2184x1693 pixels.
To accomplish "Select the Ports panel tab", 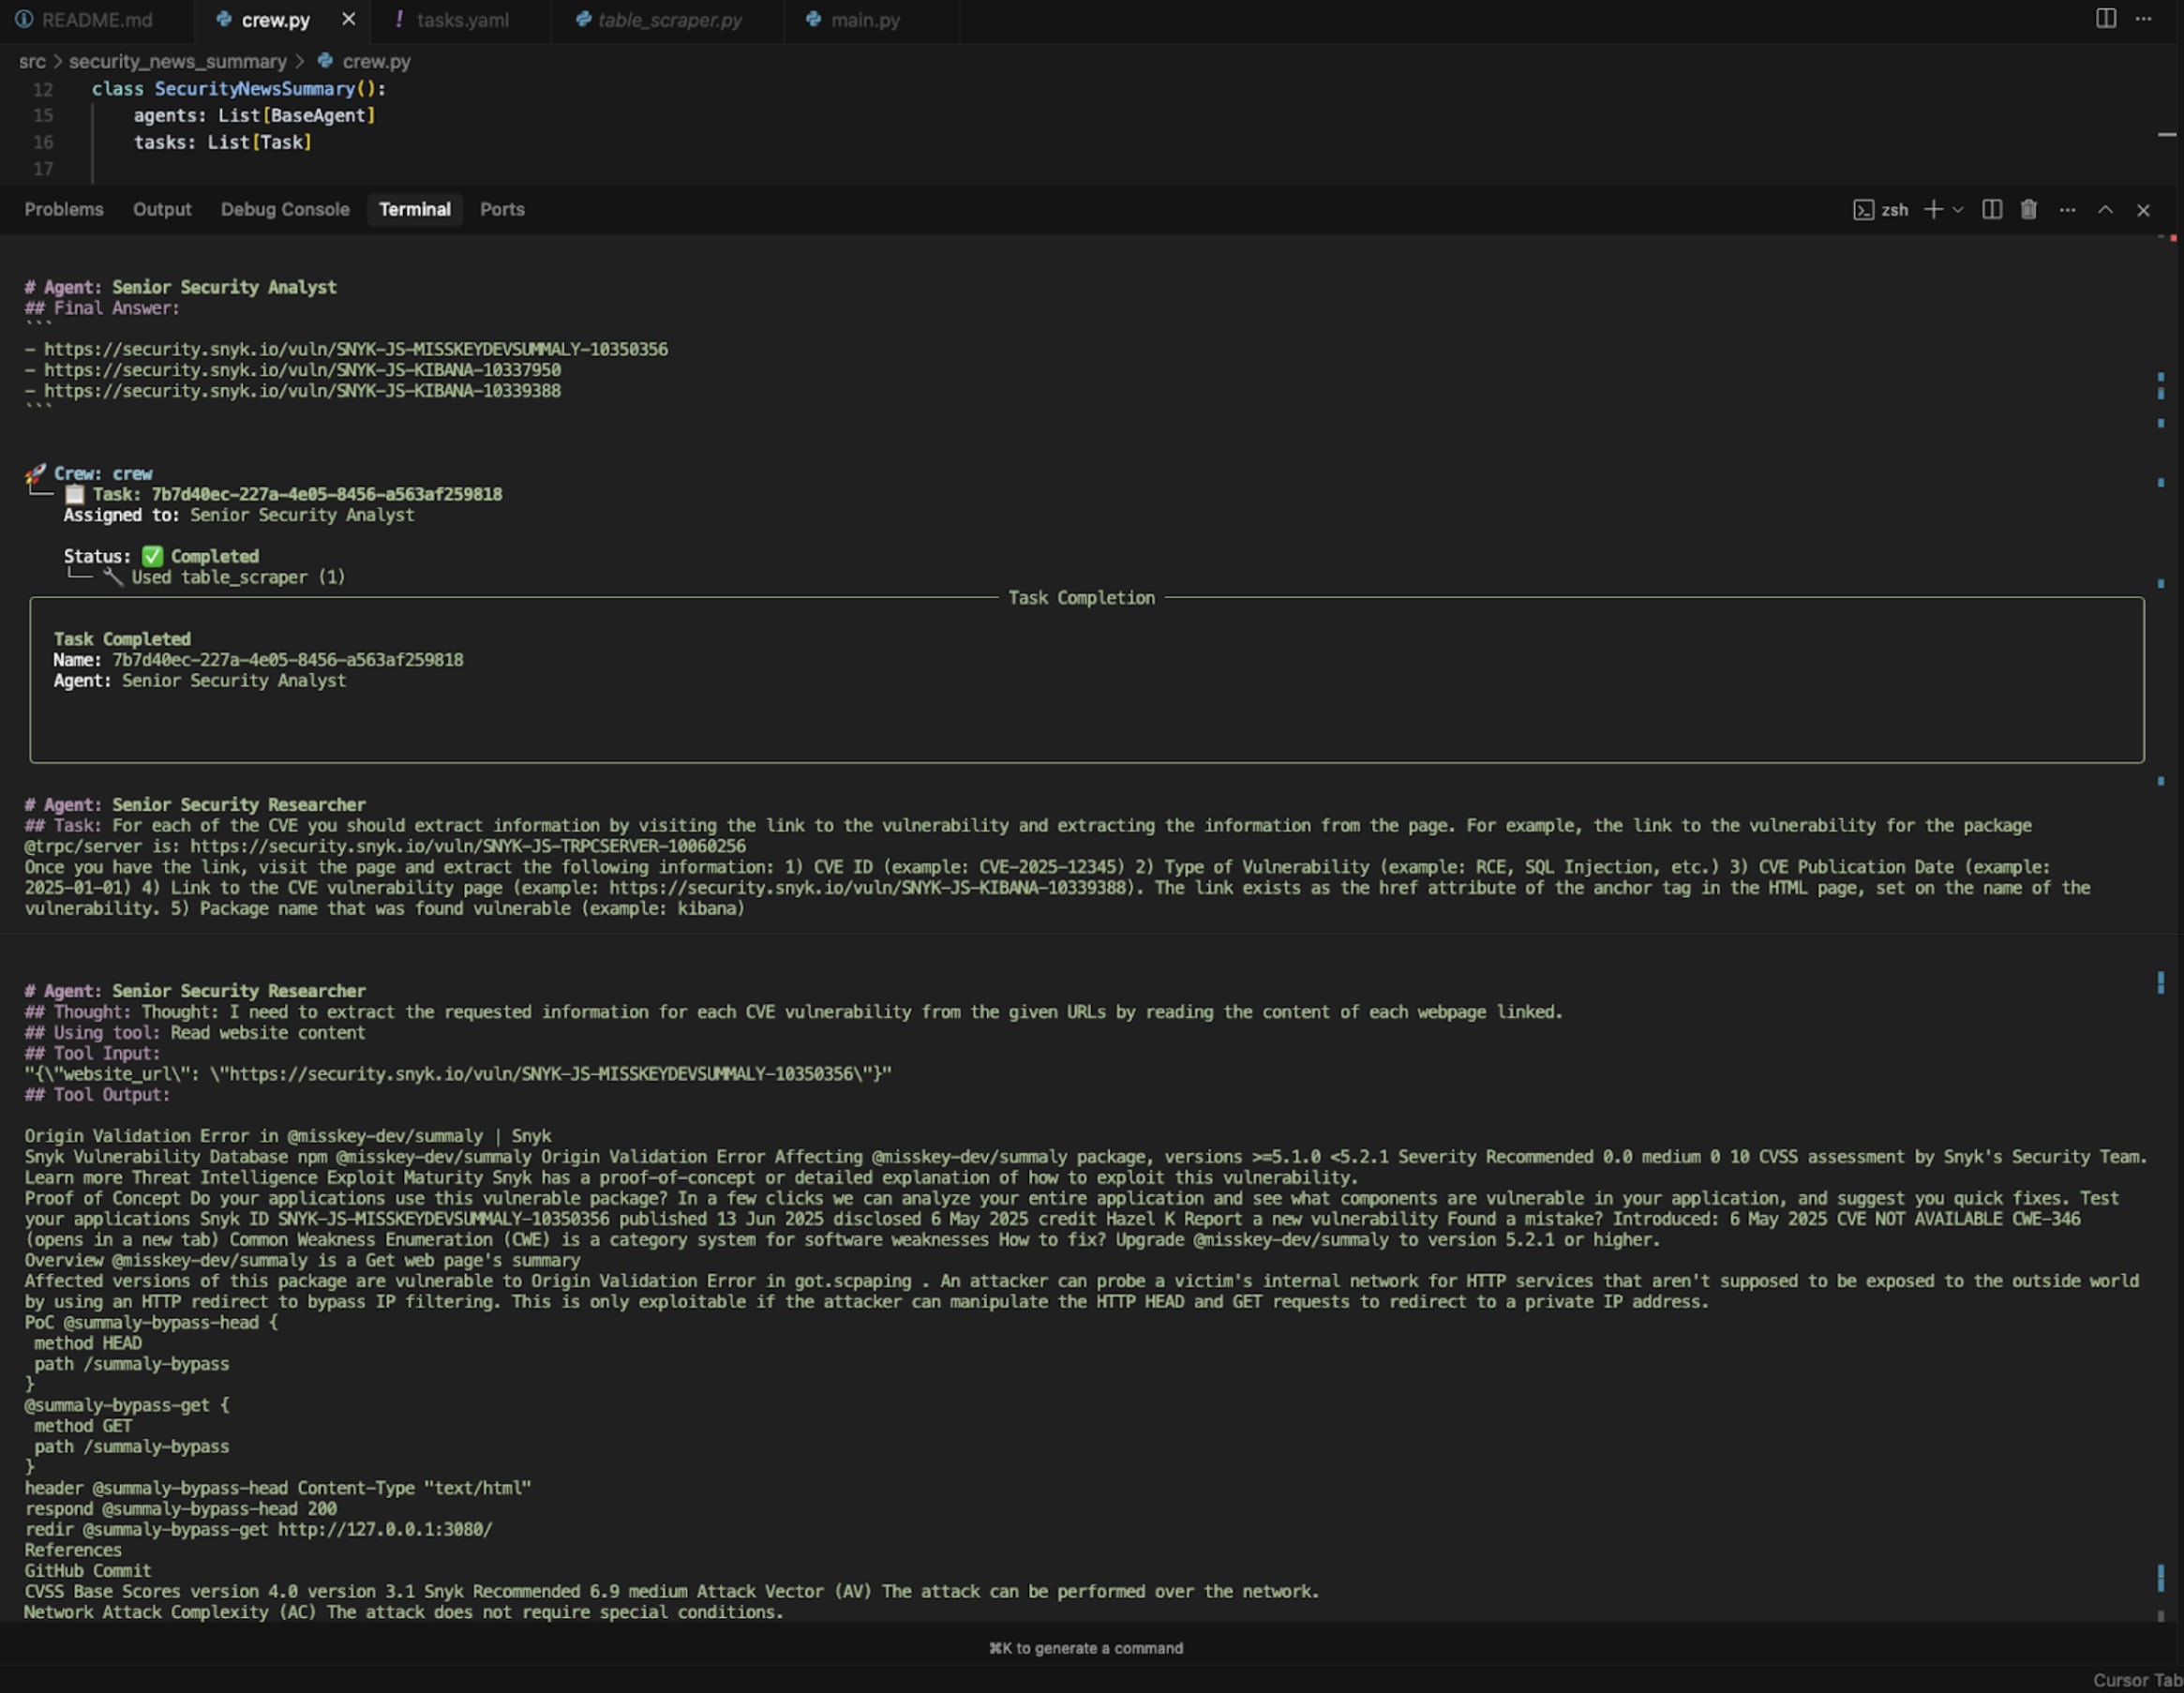I will tap(502, 209).
